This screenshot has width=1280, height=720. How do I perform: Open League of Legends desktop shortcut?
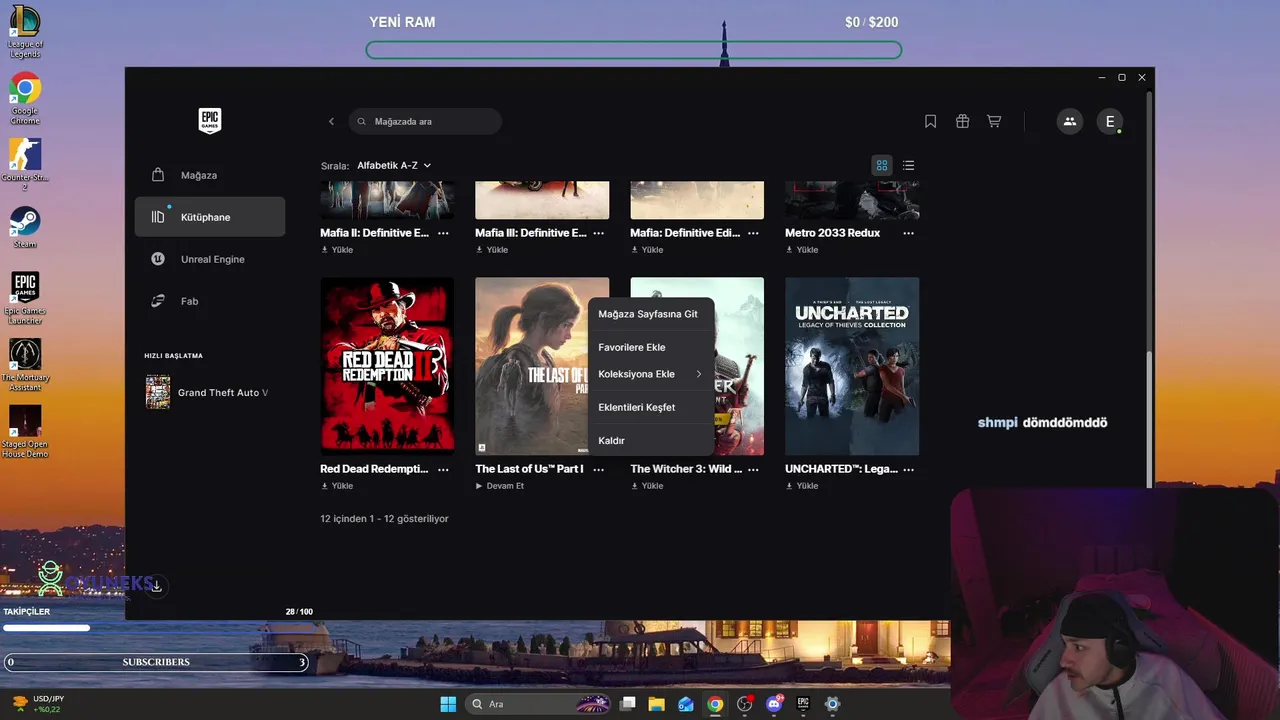(25, 32)
